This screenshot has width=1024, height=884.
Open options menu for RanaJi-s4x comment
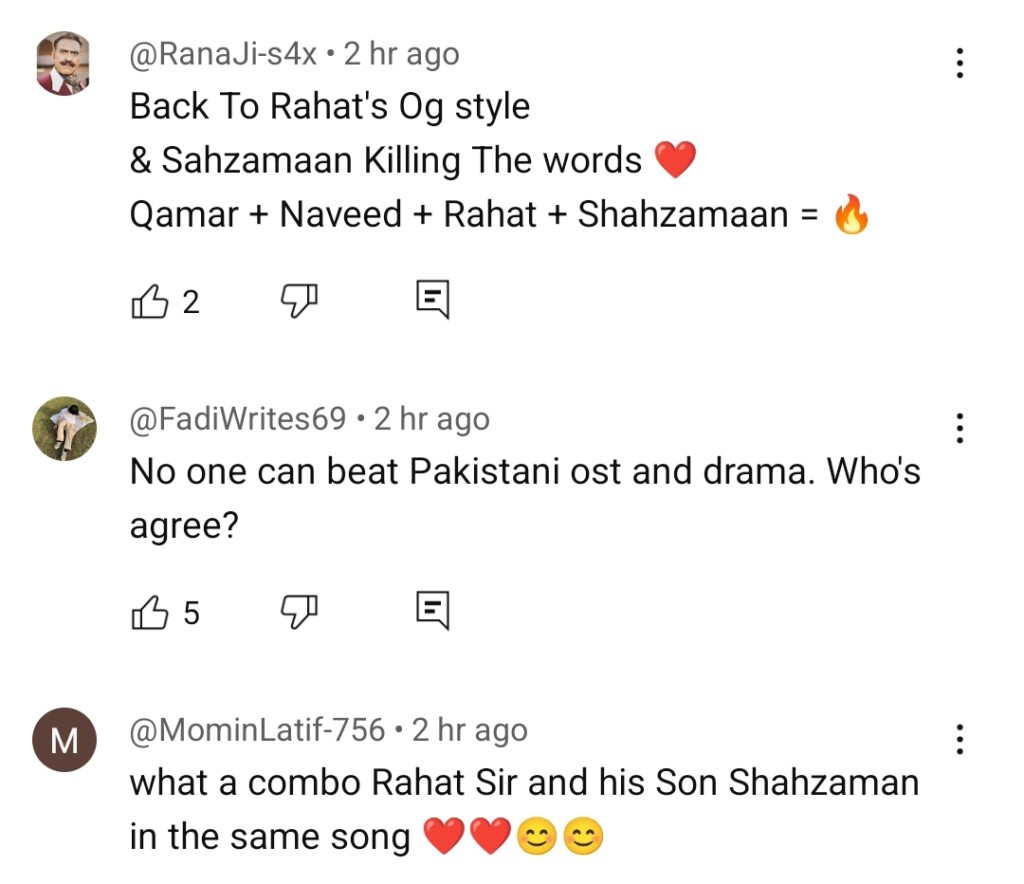[x=959, y=64]
